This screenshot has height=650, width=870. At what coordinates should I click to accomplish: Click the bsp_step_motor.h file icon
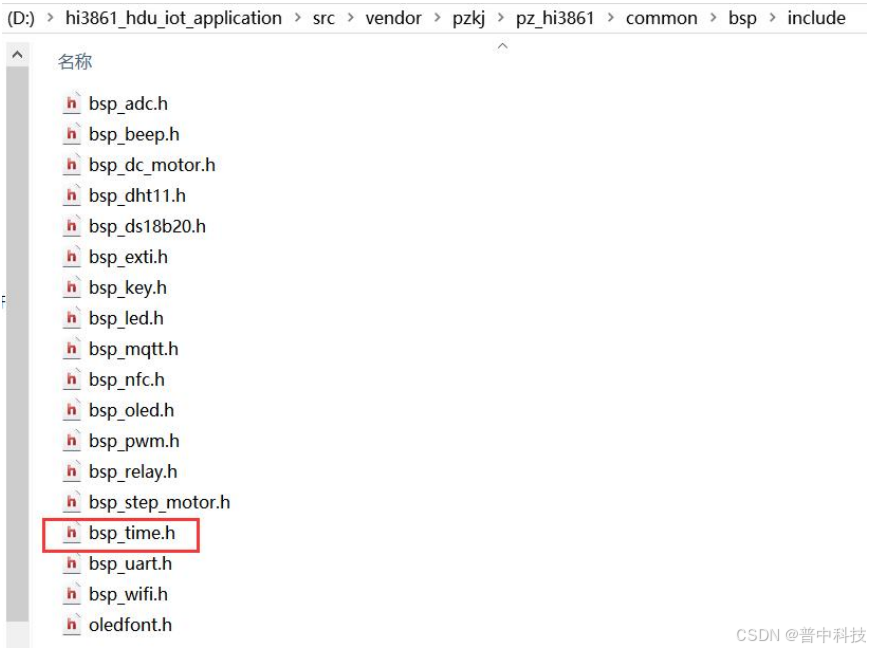click(72, 502)
